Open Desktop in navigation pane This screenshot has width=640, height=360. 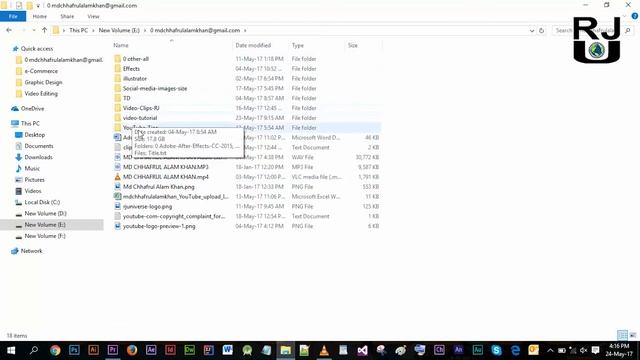tap(35, 135)
